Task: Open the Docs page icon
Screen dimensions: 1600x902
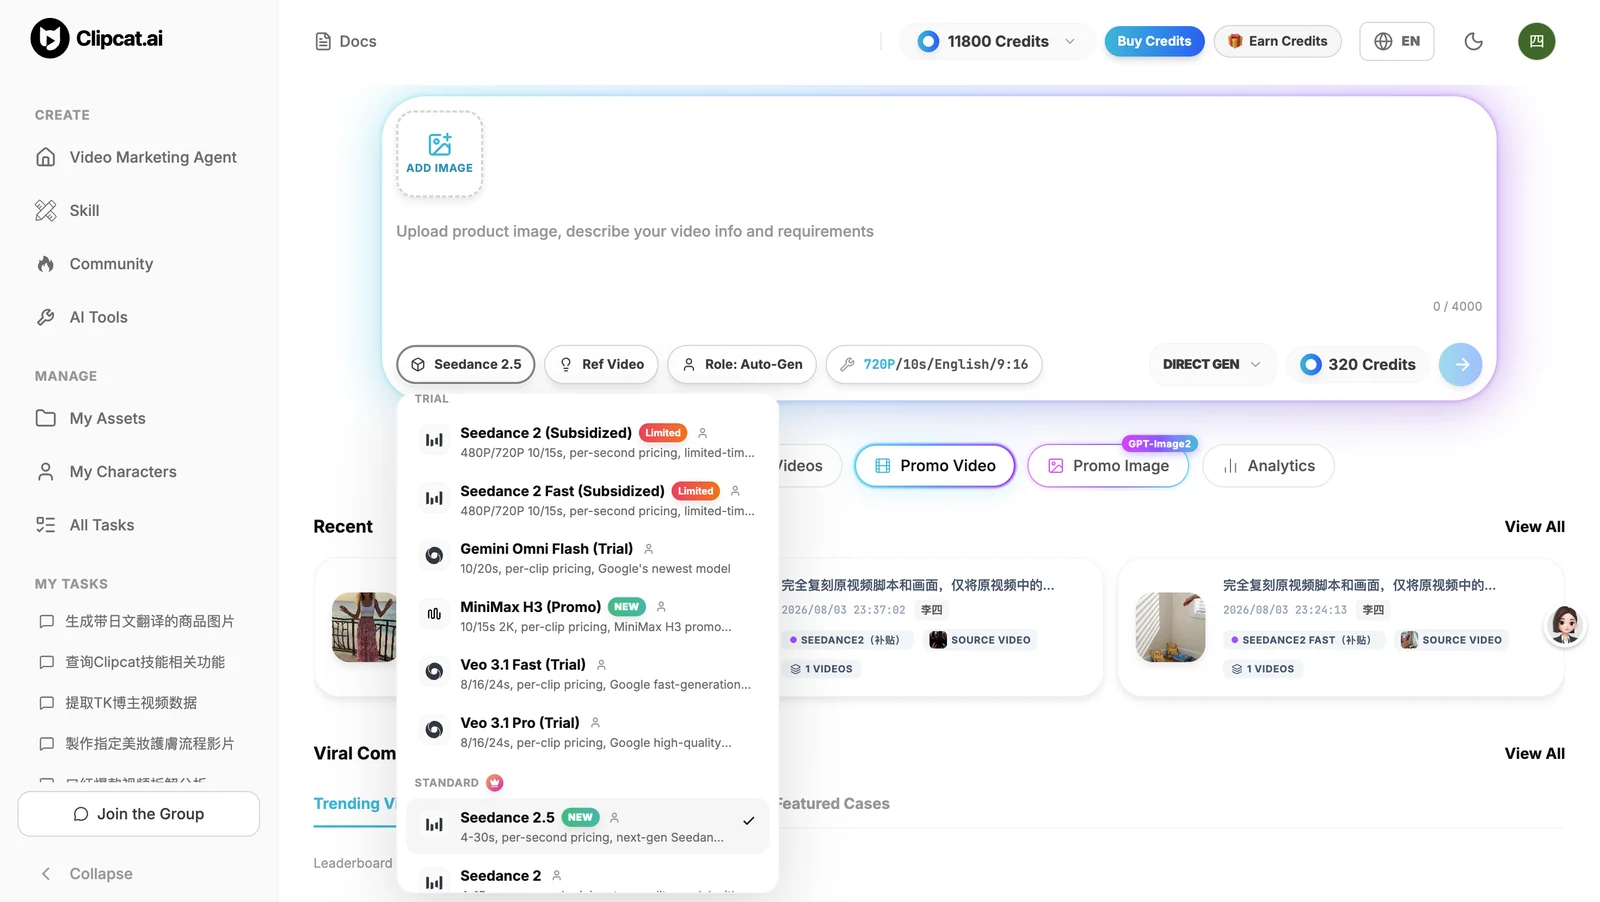Action: point(323,41)
